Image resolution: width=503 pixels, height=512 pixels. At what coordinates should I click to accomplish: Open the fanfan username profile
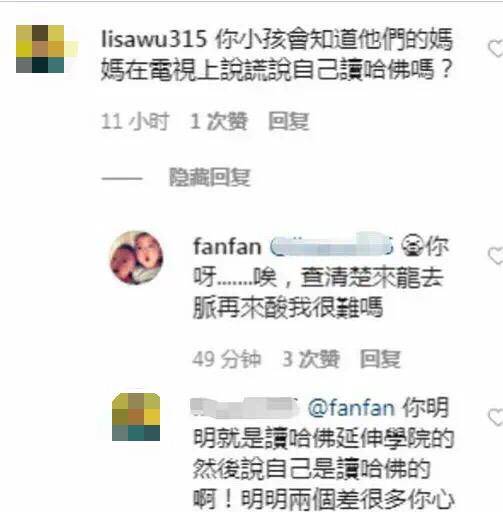(x=227, y=247)
